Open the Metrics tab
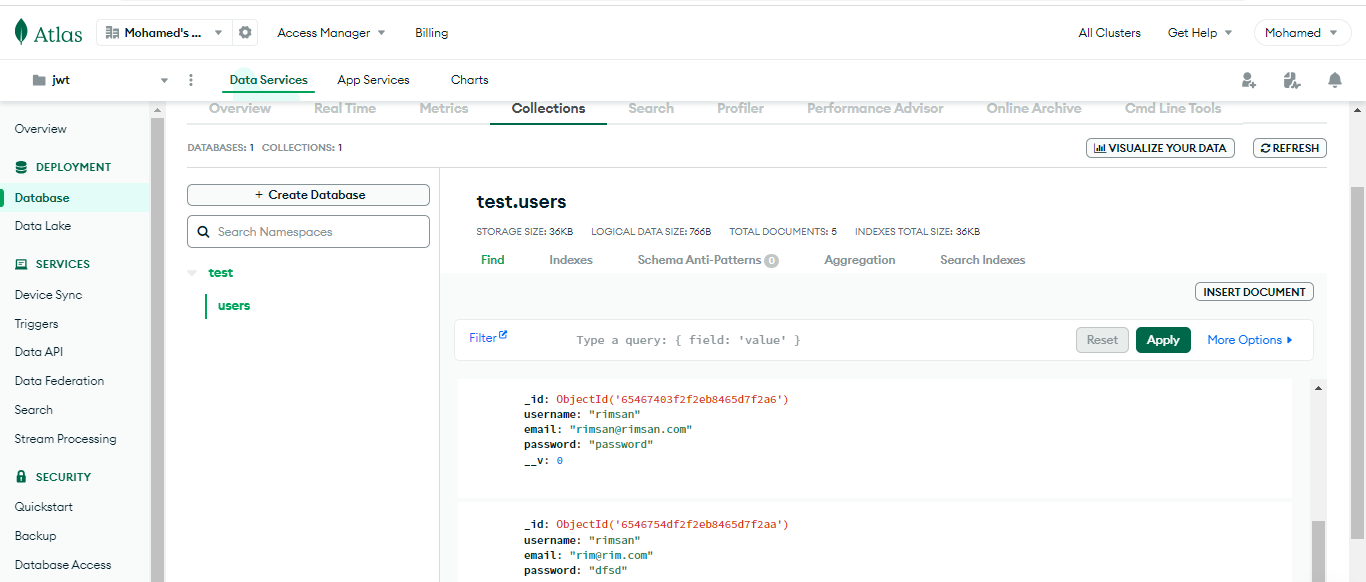 point(444,108)
